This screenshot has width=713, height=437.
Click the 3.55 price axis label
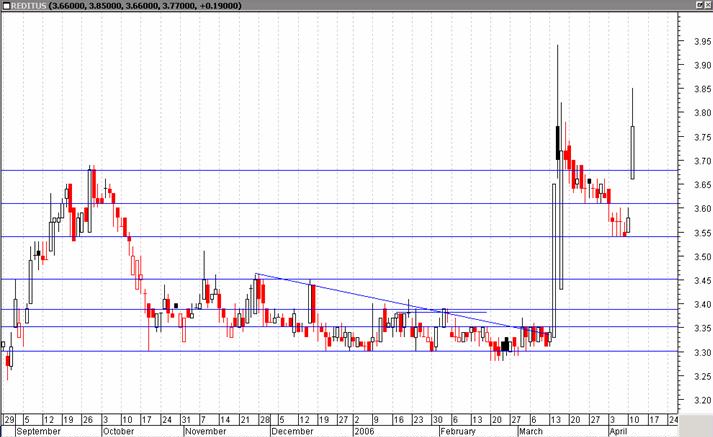(x=702, y=233)
